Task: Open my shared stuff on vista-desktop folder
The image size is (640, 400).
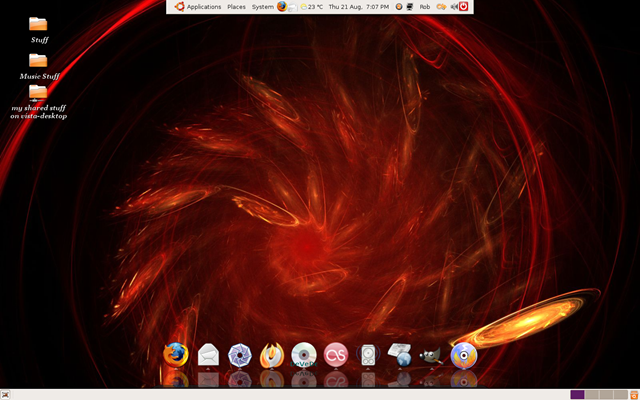Action: 38,93
